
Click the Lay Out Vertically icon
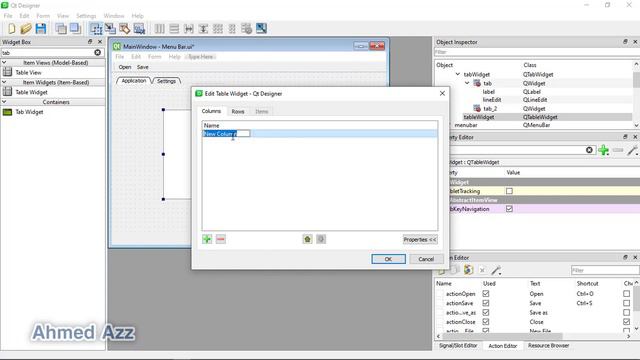(x=174, y=29)
